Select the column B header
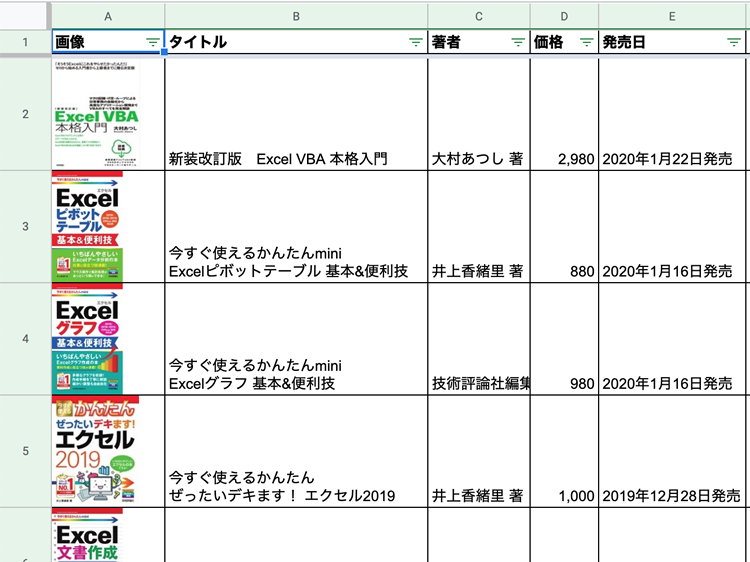 pos(296,16)
